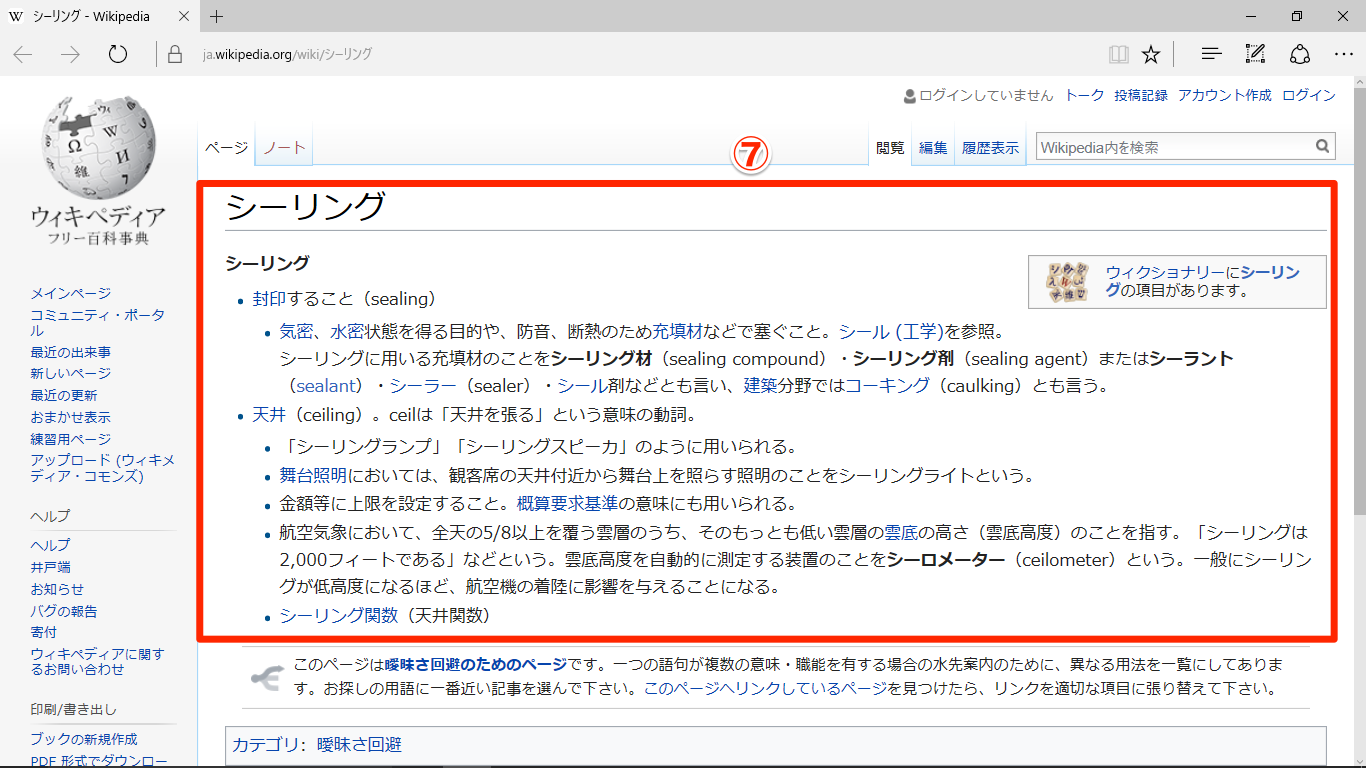Open the シール (工学) link
The width and height of the screenshot is (1366, 768).
click(892, 330)
